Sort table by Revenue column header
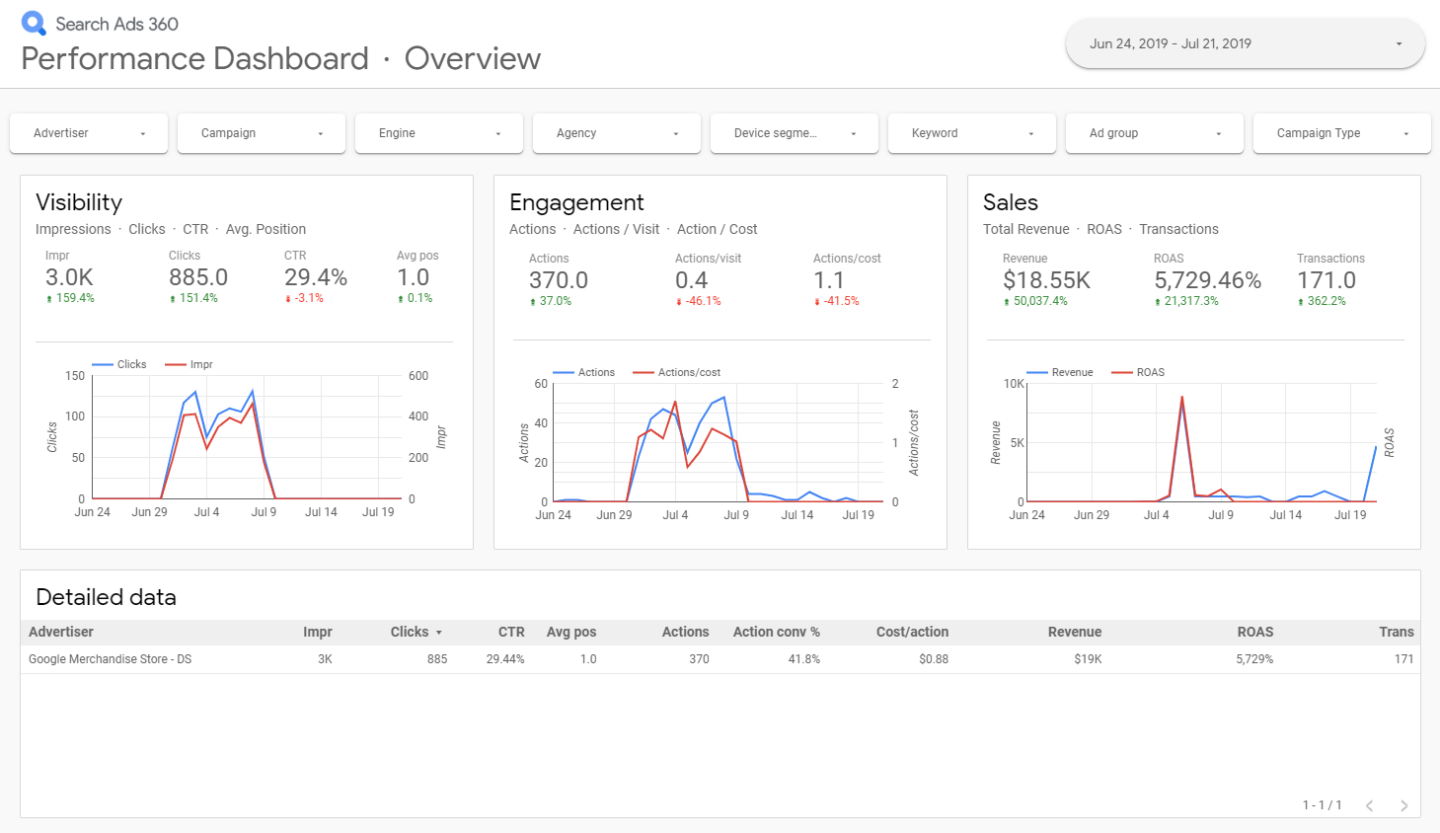1440x833 pixels. 1074,632
